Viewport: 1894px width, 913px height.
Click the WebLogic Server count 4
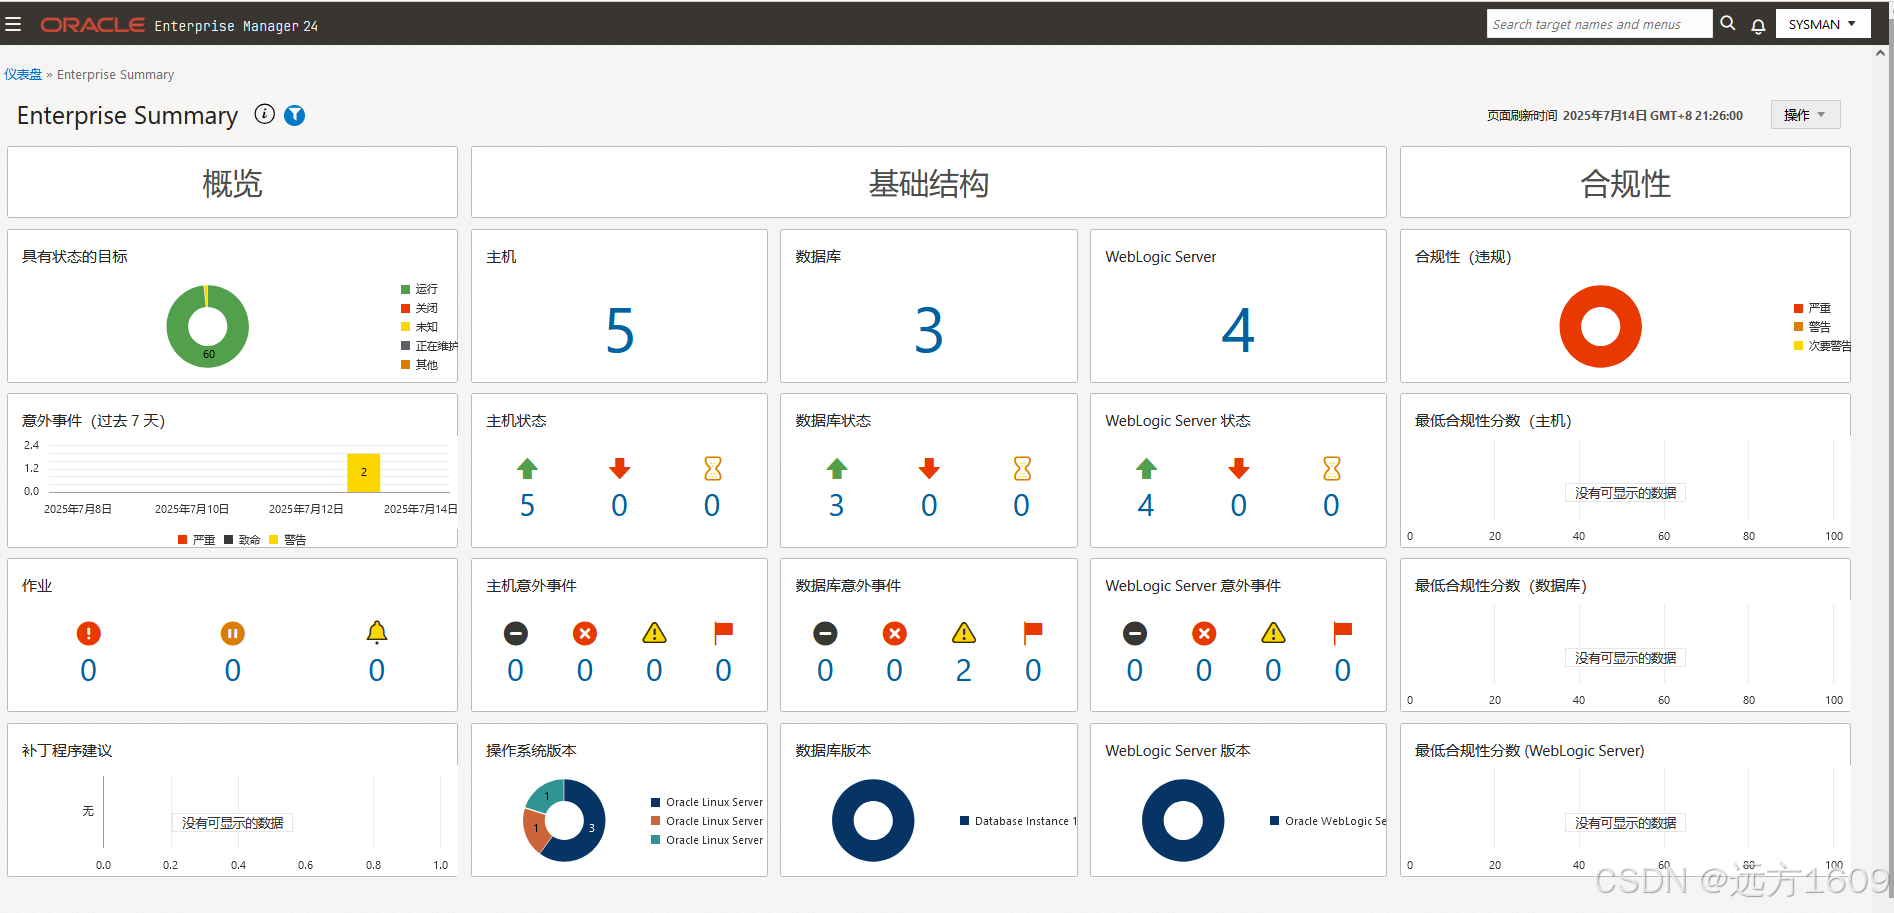(x=1238, y=330)
